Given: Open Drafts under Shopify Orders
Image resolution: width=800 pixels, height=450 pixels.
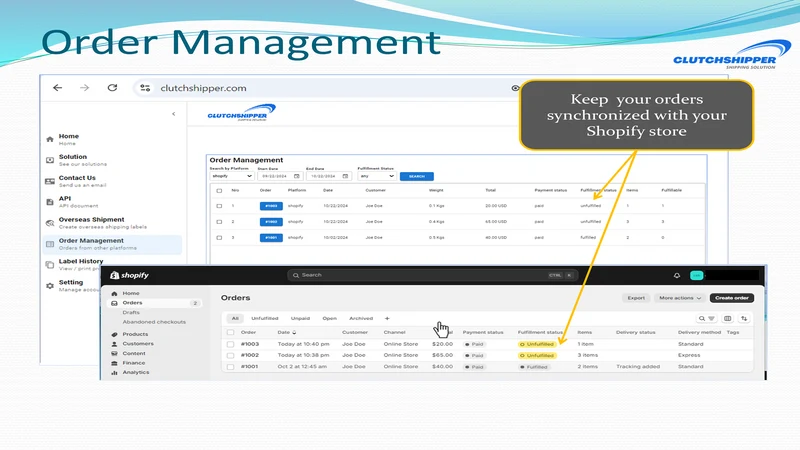Looking at the screenshot, I should (131, 312).
